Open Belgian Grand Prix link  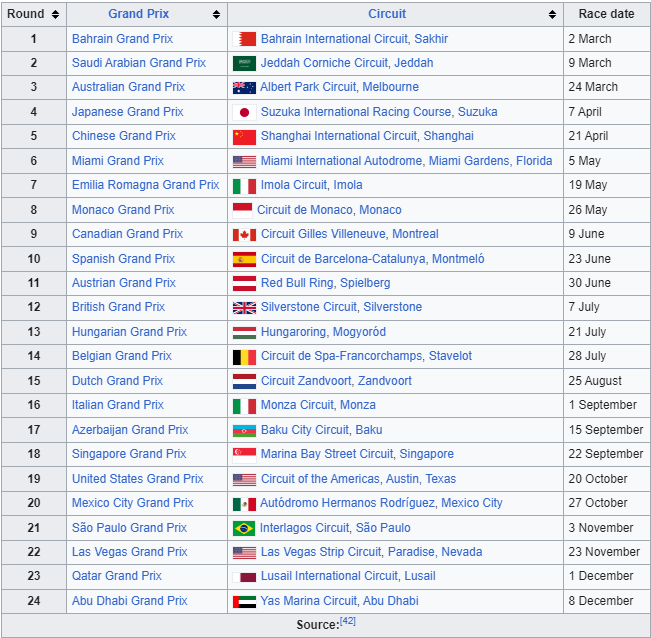pos(122,356)
